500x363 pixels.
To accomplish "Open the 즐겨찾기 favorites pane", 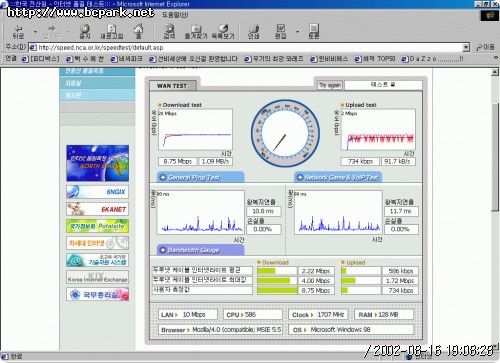I will click(196, 31).
